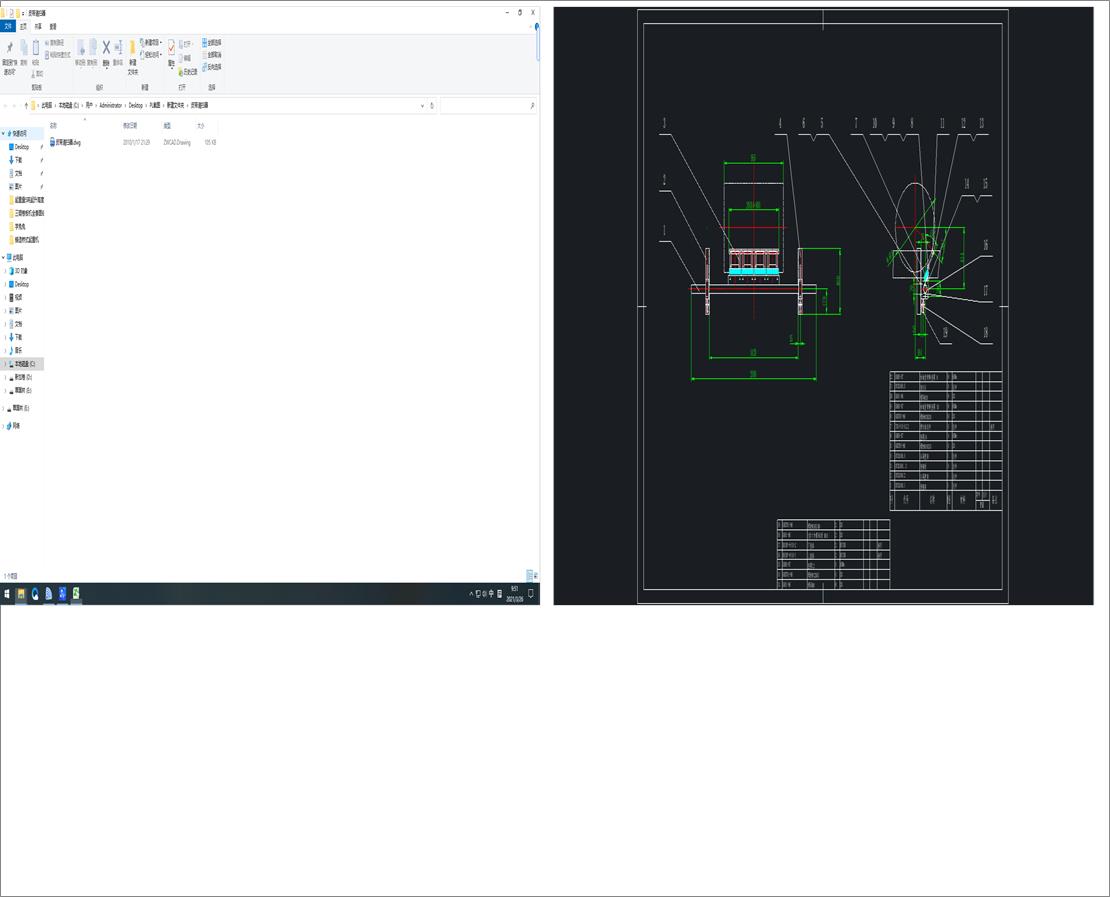
Task: Click the blue help icon at the ribbon's right end
Action: coord(537,27)
